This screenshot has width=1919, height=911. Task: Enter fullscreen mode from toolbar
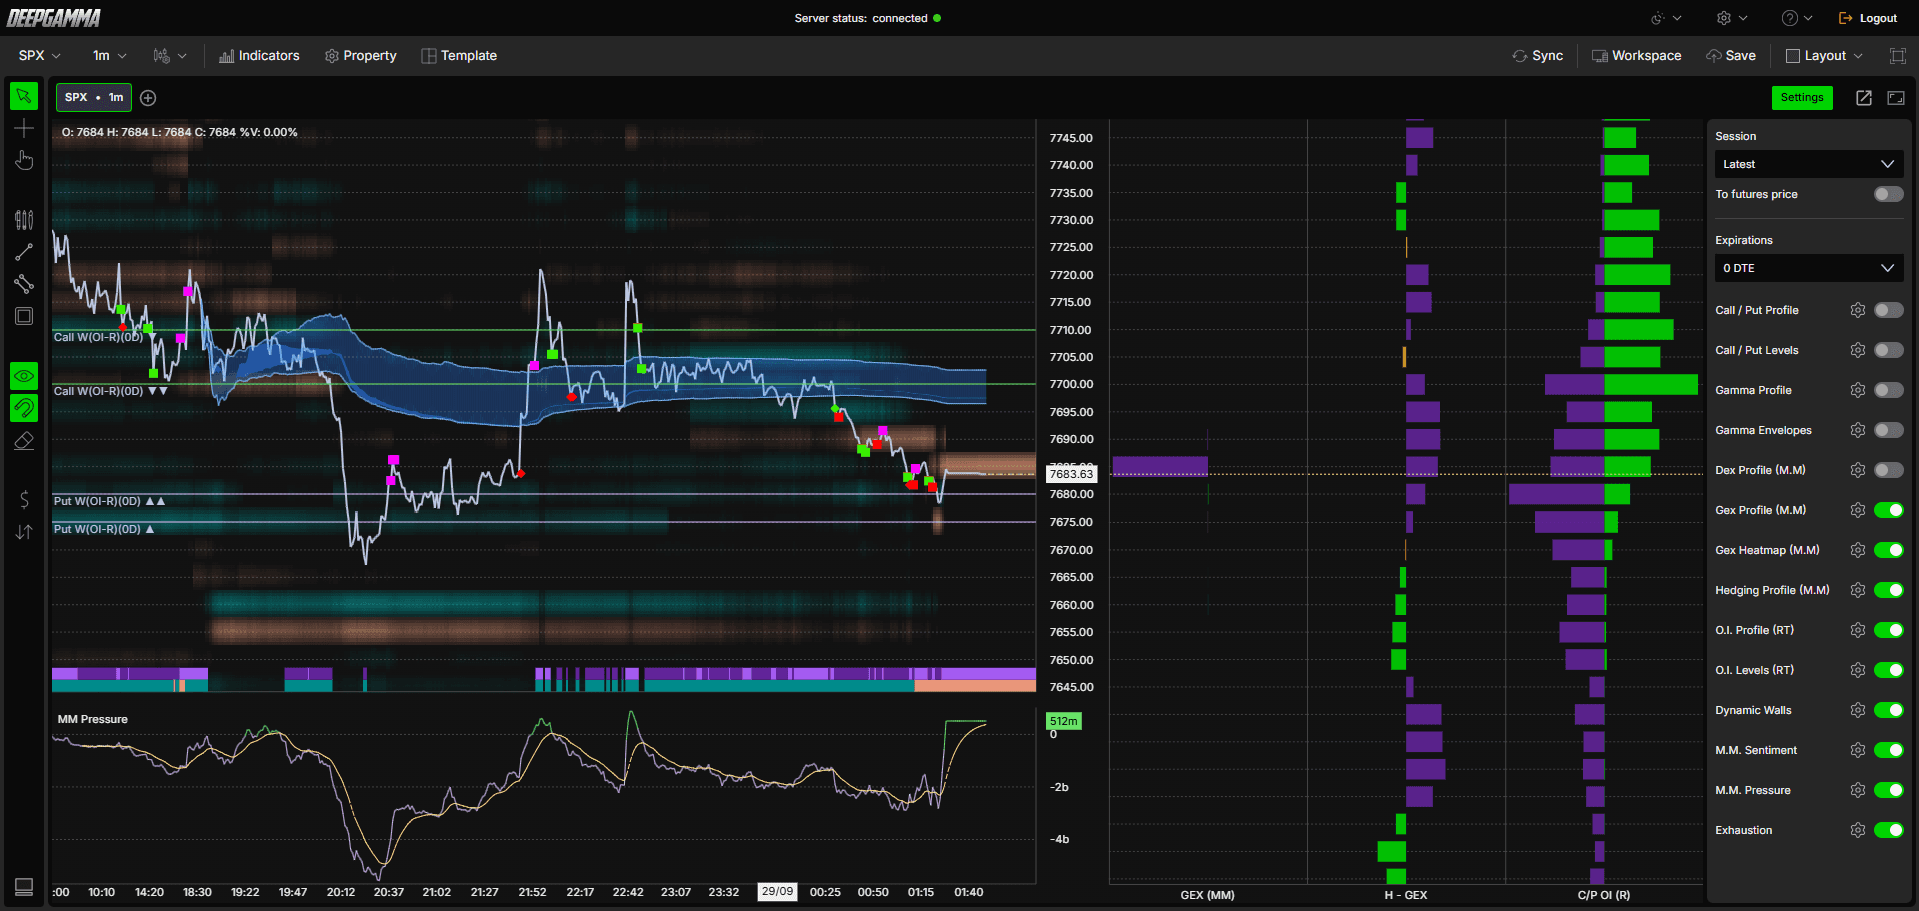tap(1897, 56)
